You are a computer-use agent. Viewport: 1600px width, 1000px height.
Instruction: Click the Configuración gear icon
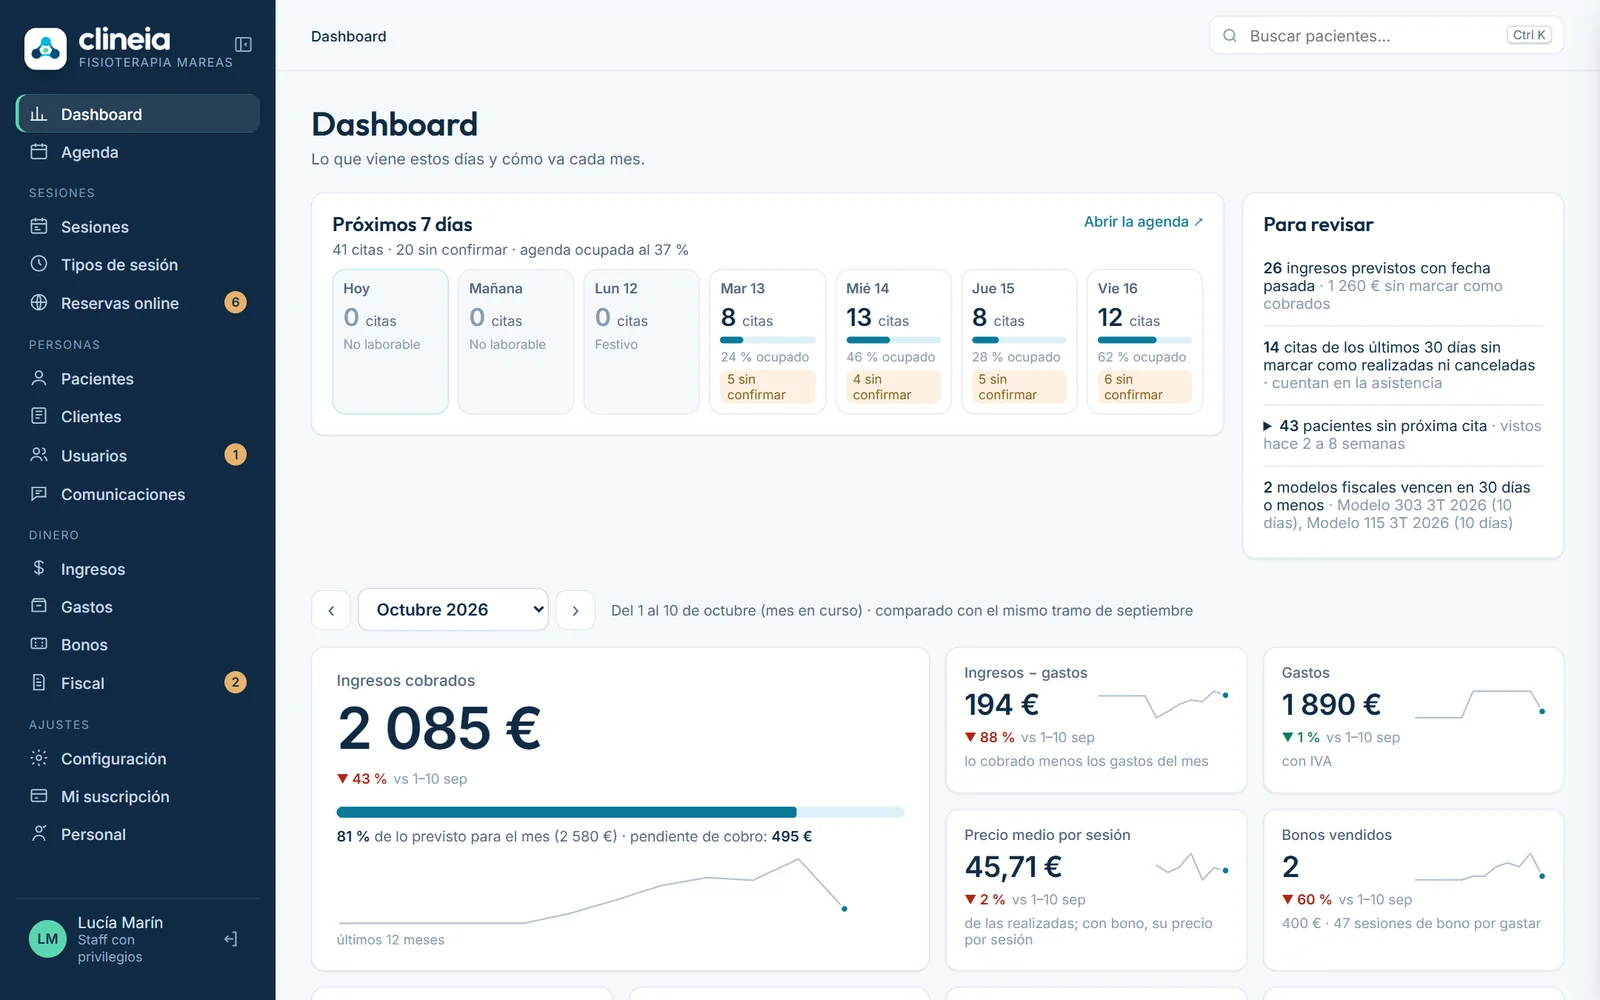(x=39, y=758)
